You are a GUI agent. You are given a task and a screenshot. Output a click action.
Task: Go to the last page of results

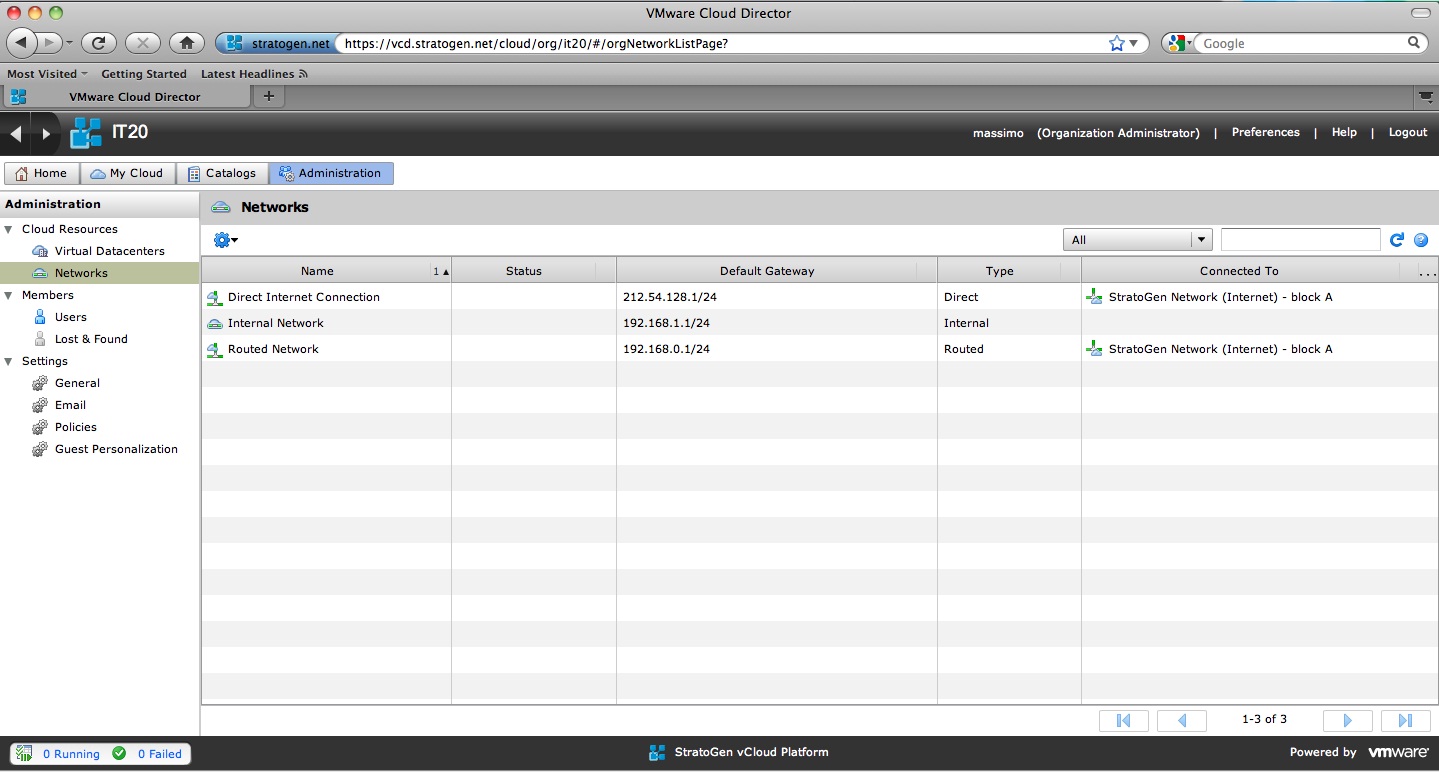1405,720
